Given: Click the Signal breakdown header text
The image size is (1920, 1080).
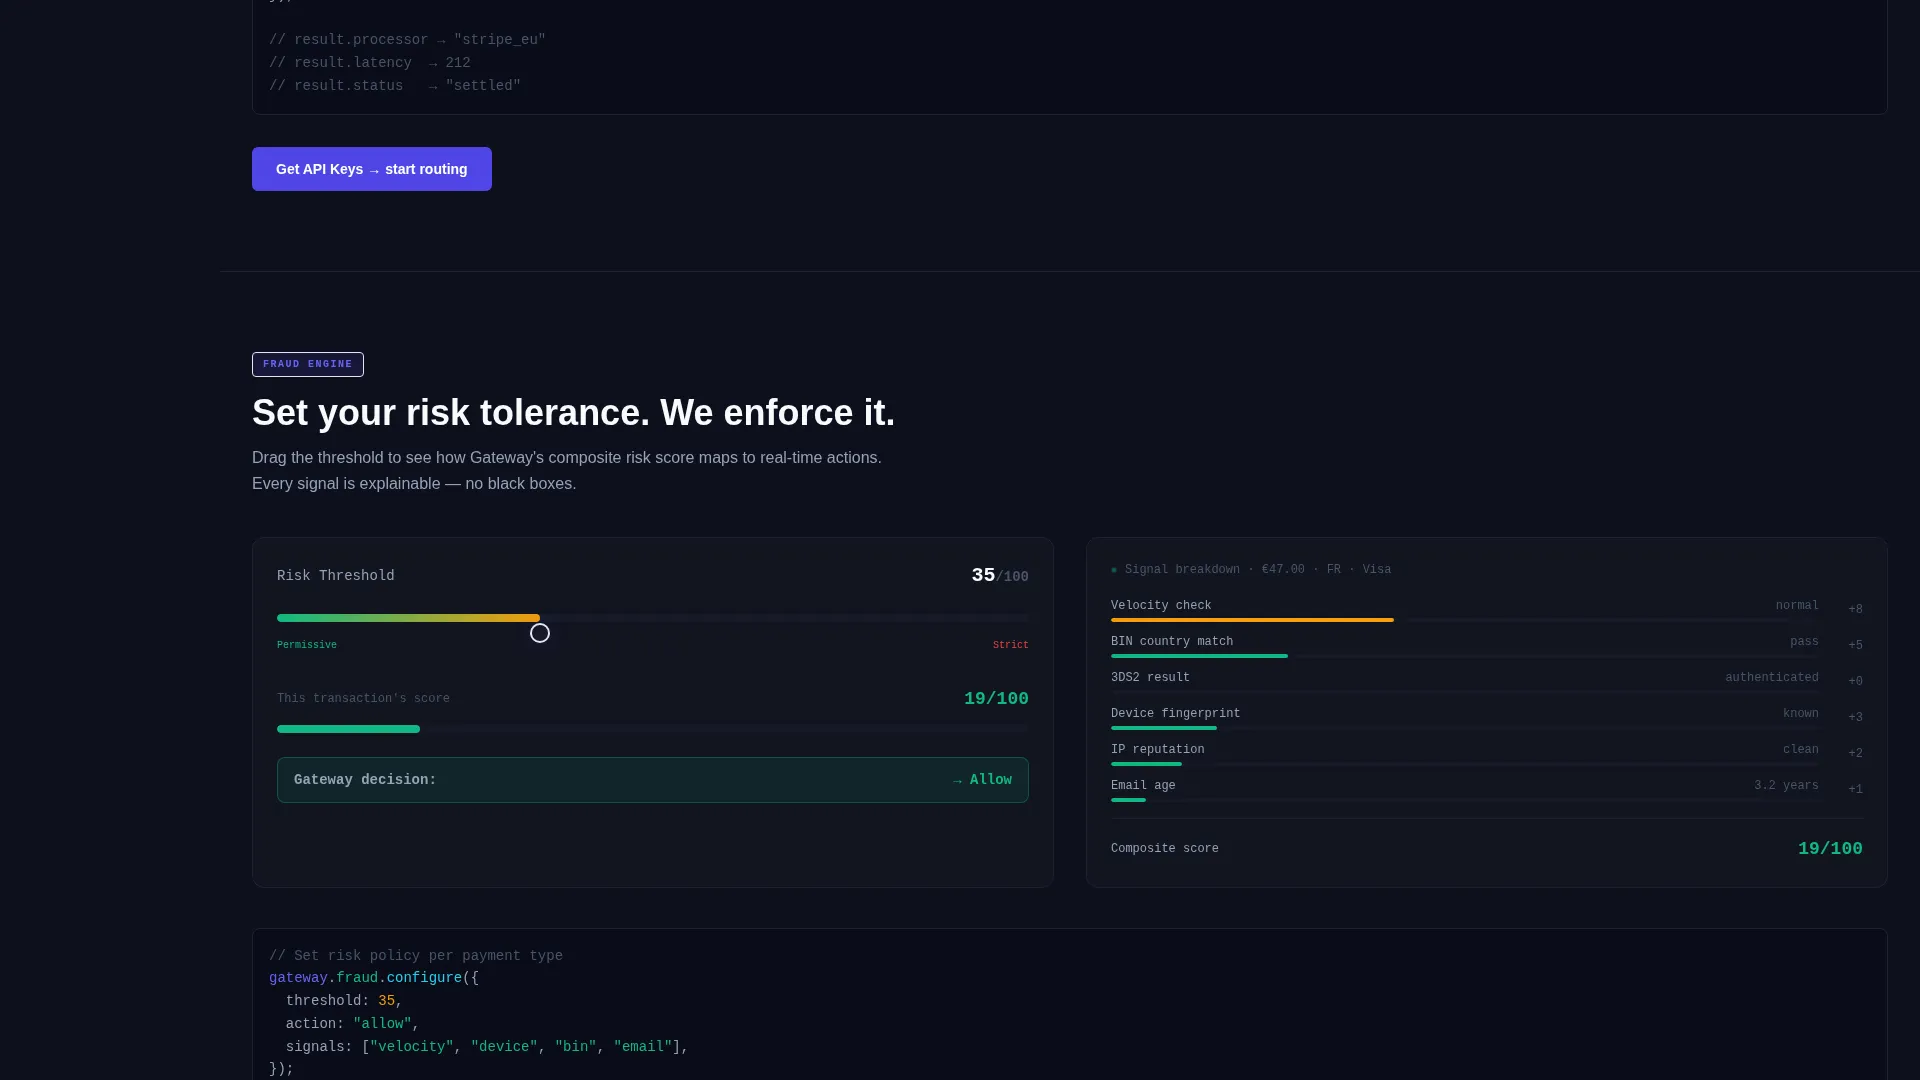Looking at the screenshot, I should [1258, 570].
